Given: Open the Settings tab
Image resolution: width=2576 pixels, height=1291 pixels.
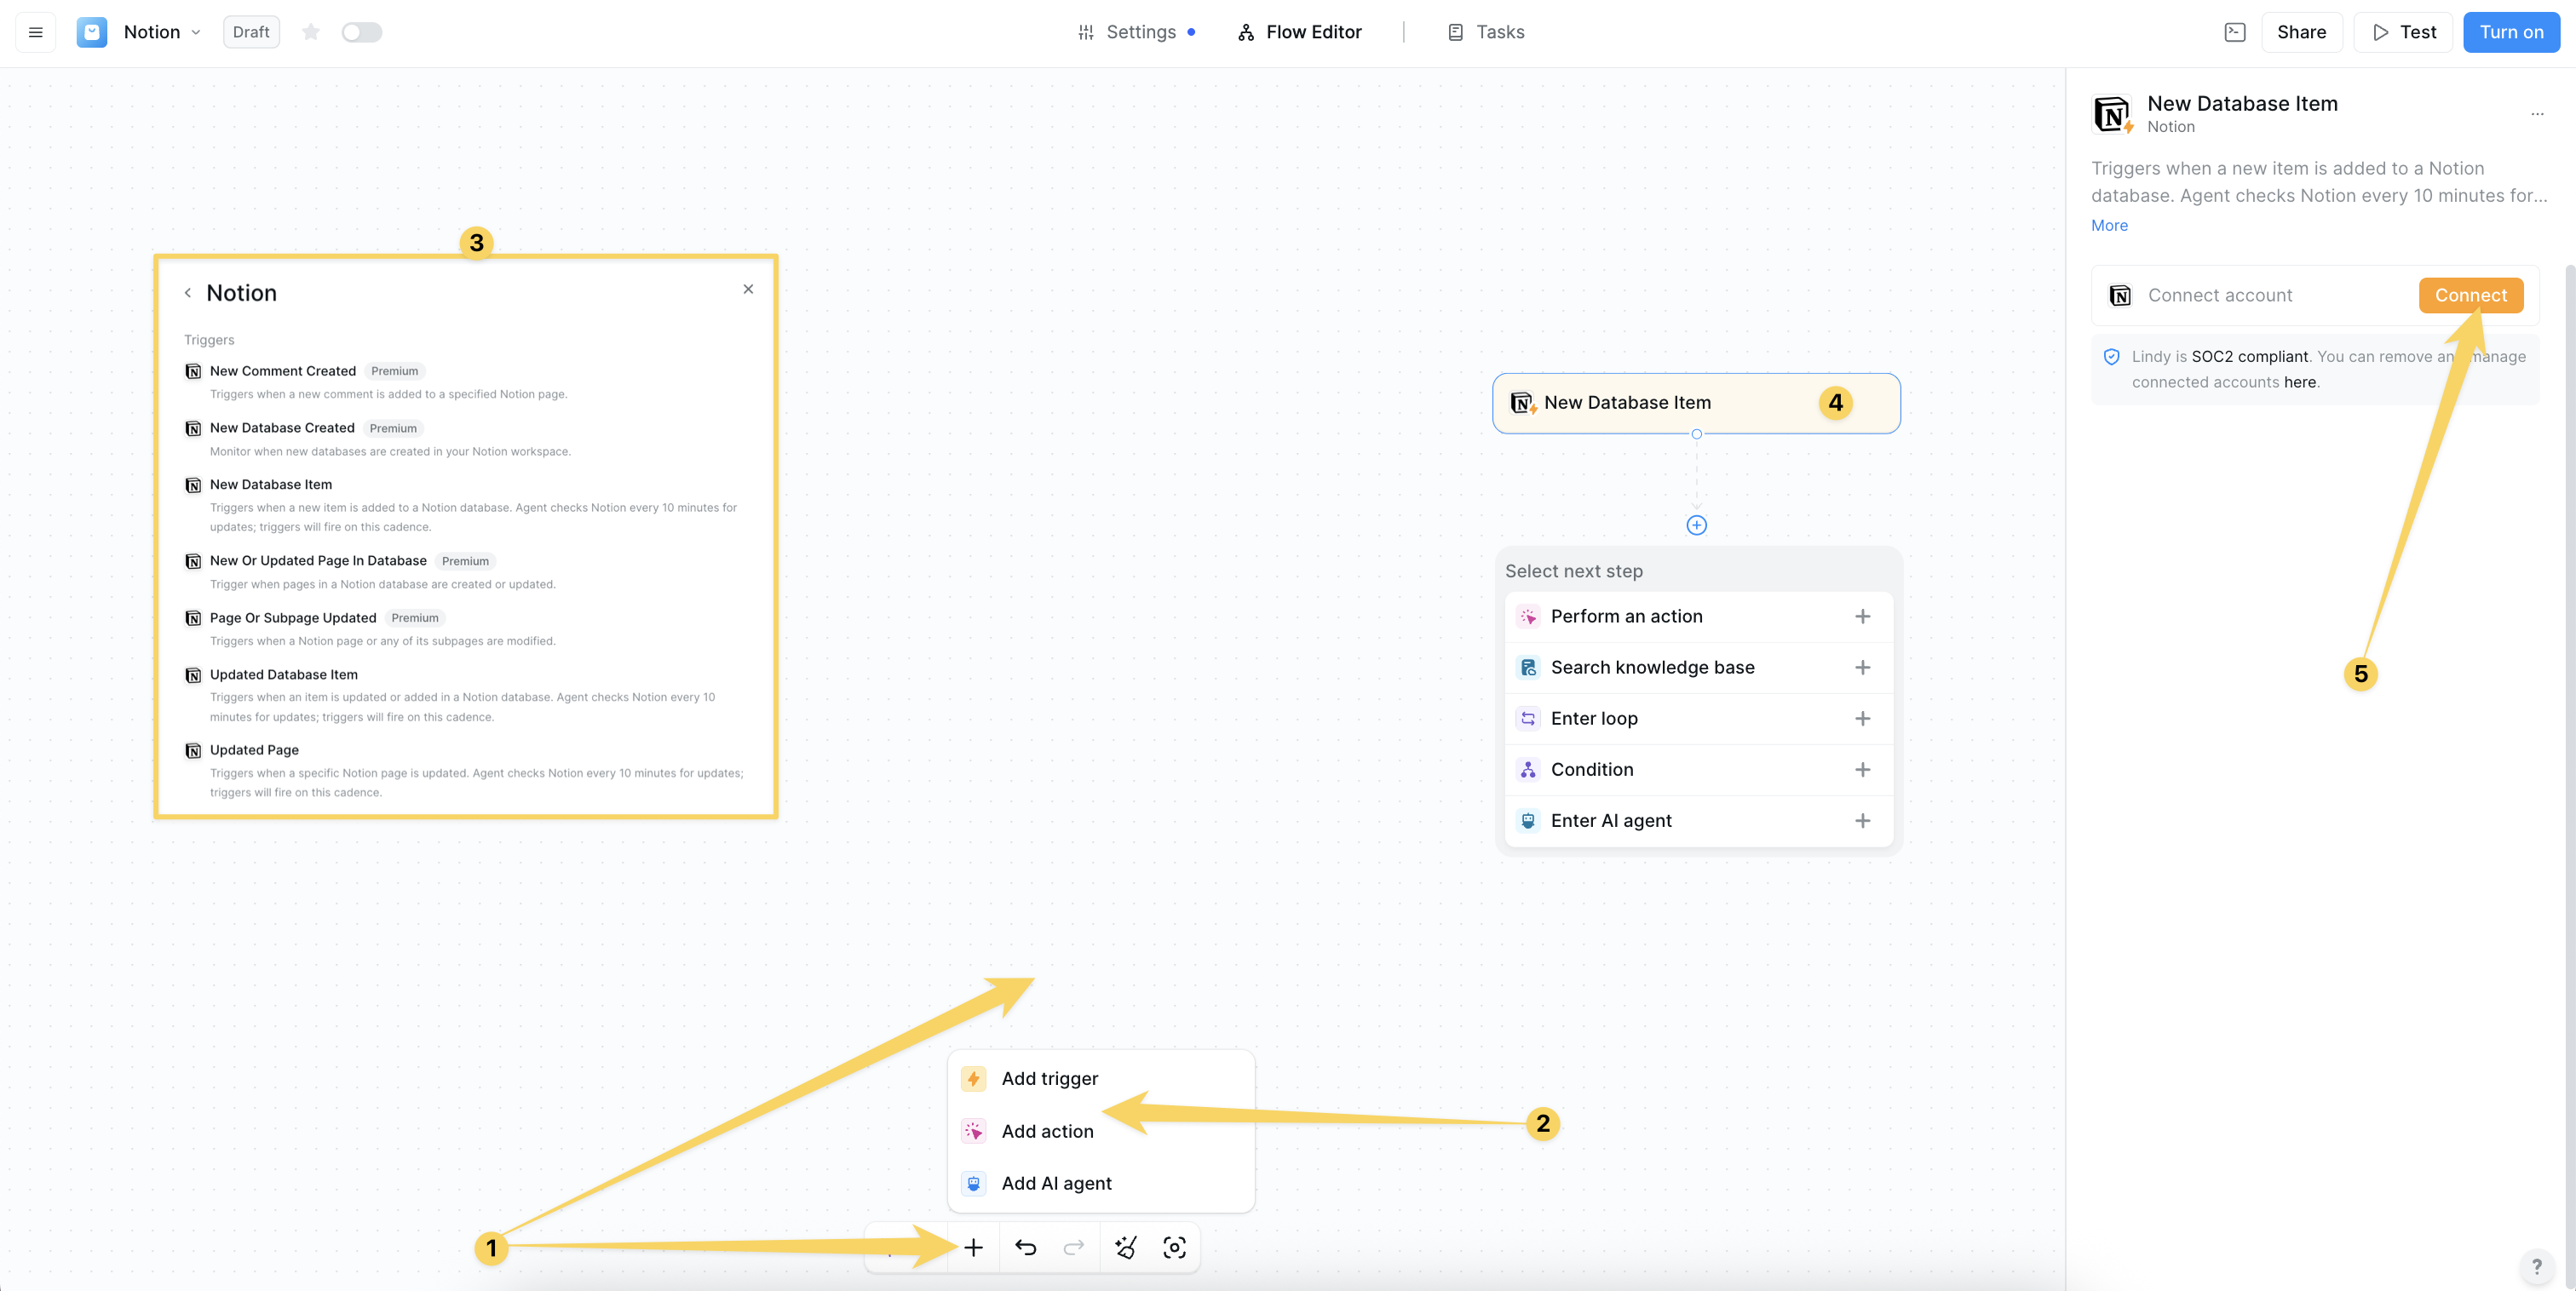Looking at the screenshot, I should [1136, 32].
